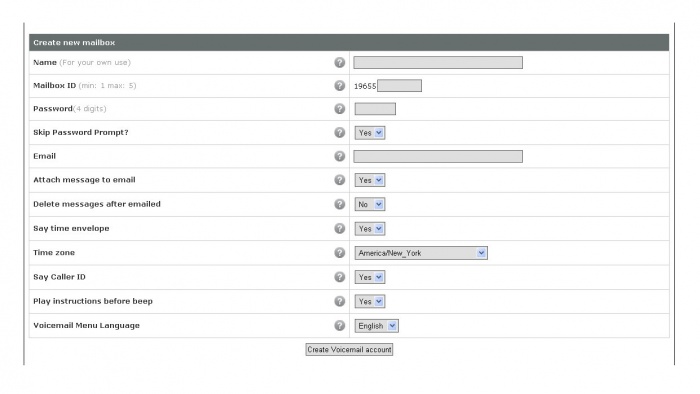
Task: Click help icon for Delete messages after emailed
Action: tap(340, 204)
